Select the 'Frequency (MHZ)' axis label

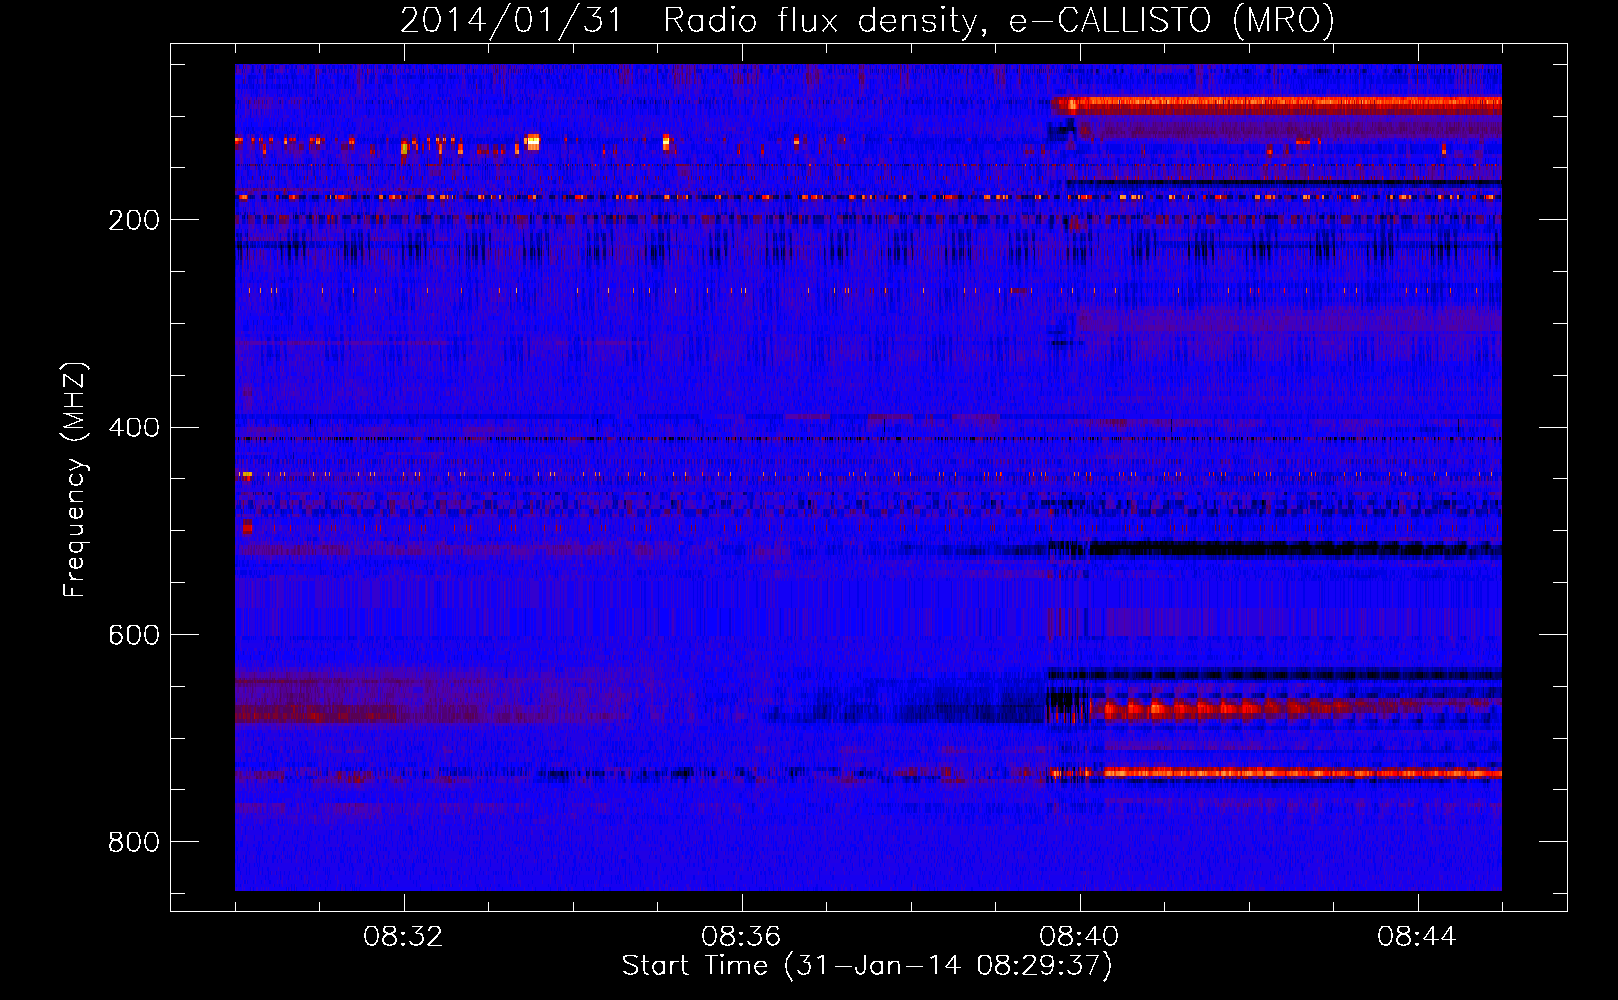[75, 480]
